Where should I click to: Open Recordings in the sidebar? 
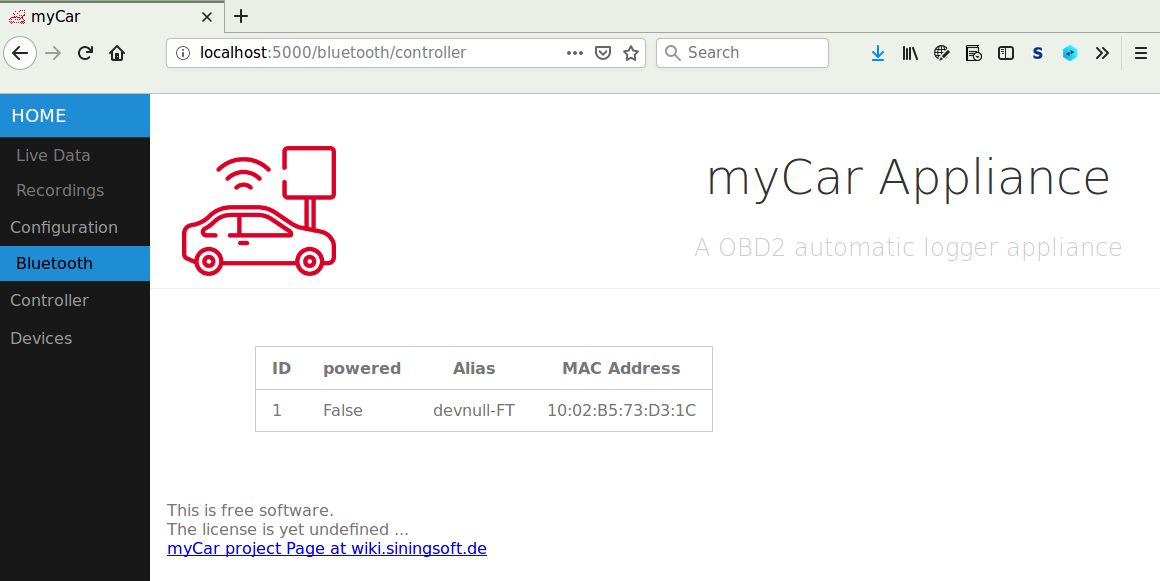(60, 190)
